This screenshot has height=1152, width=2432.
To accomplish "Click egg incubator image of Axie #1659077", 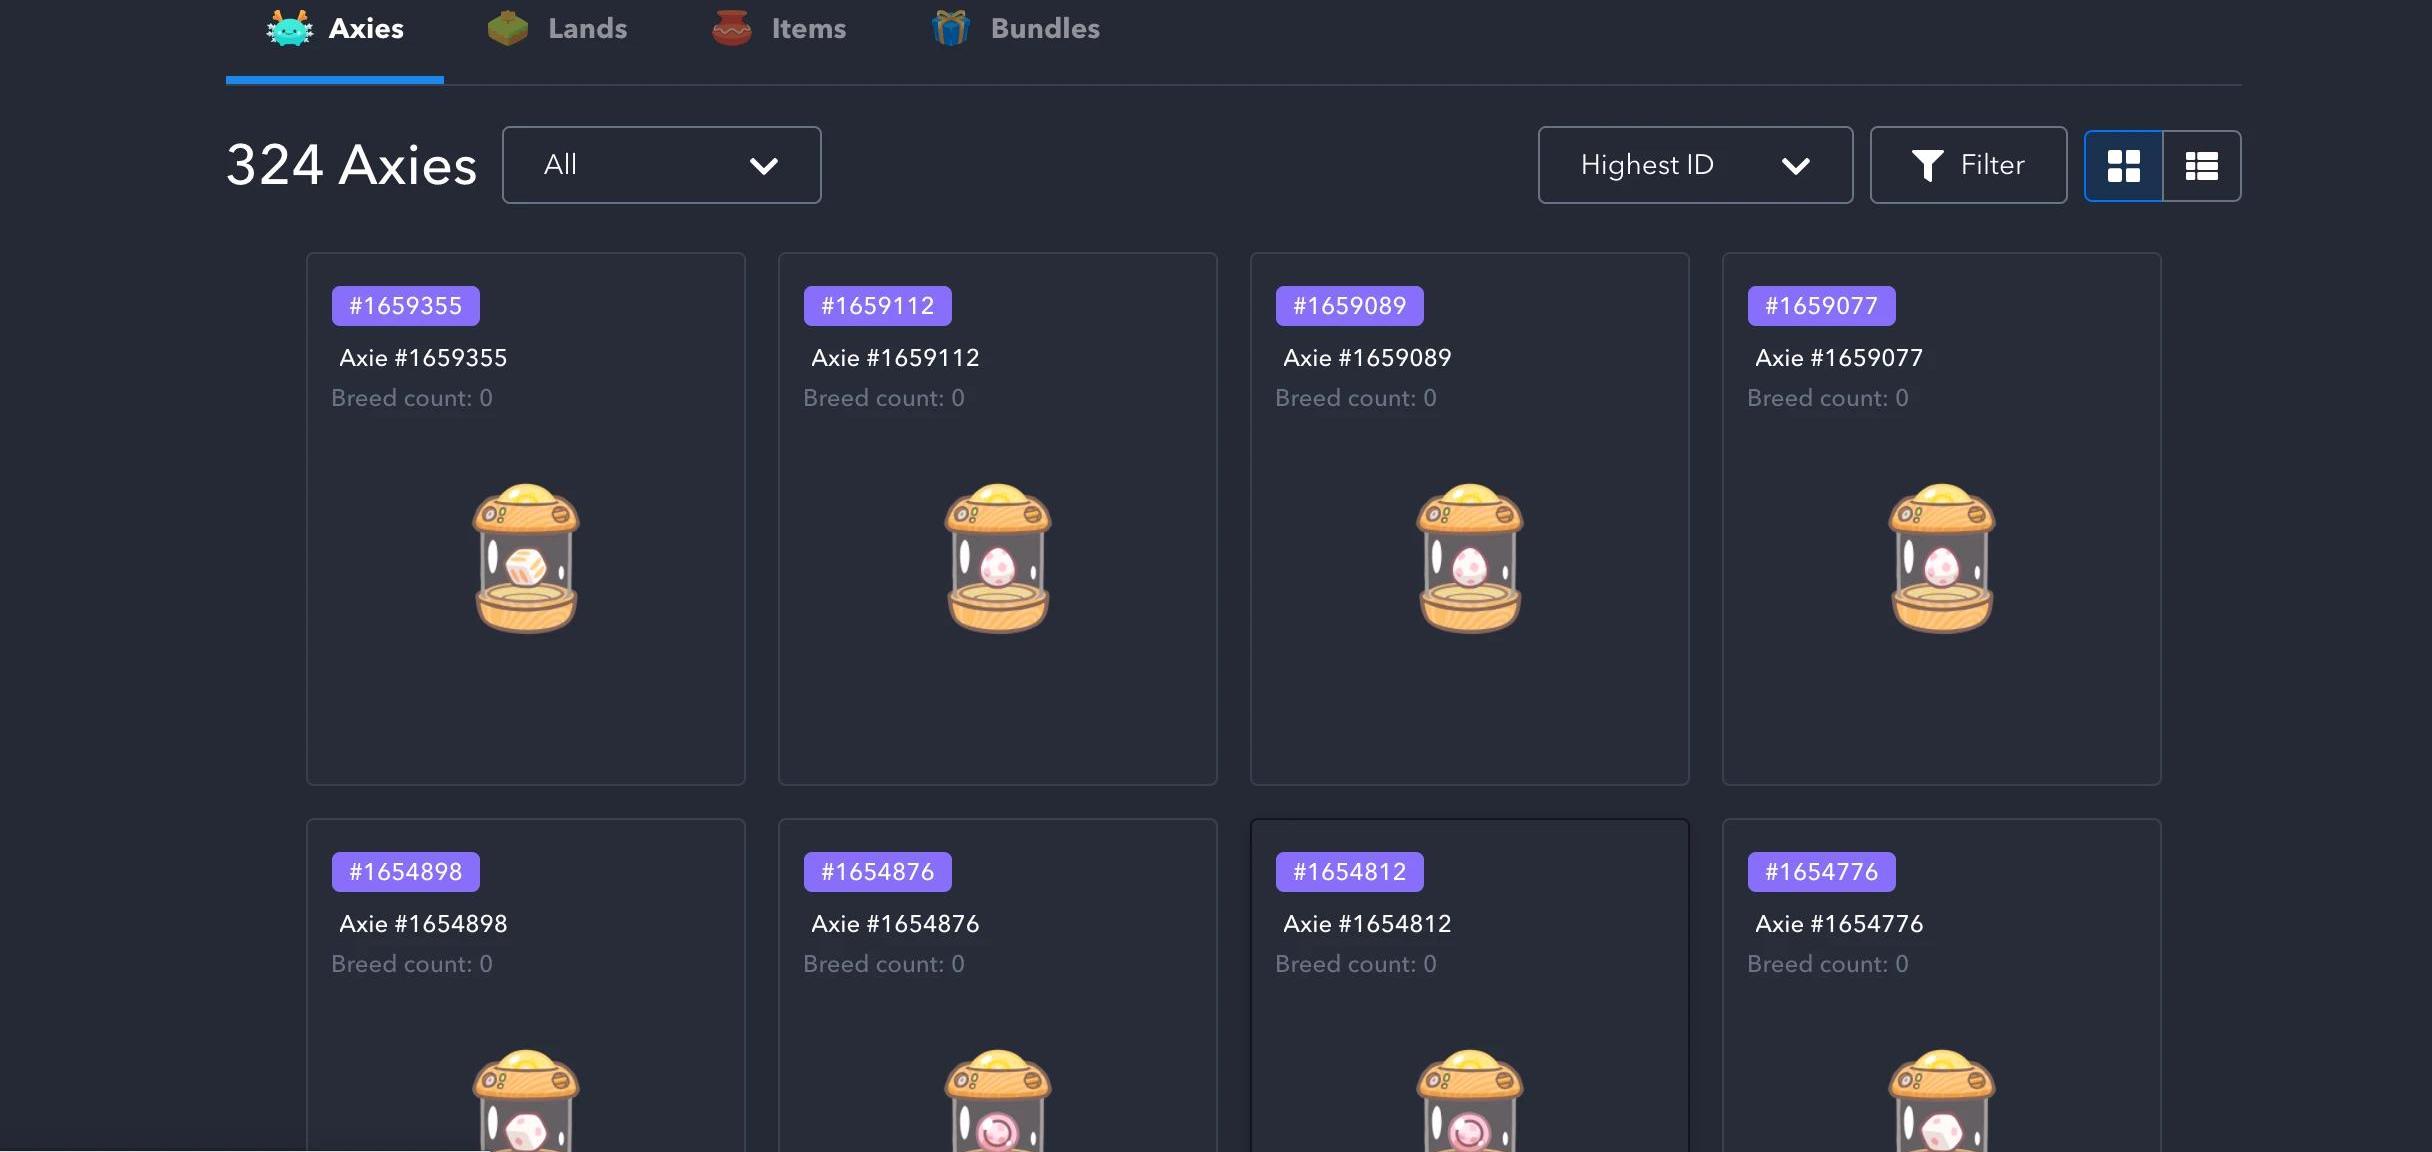I will (x=1942, y=558).
